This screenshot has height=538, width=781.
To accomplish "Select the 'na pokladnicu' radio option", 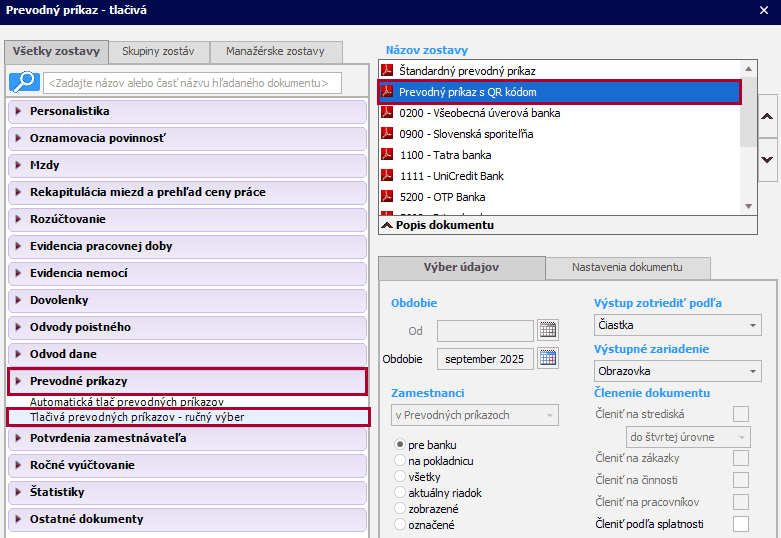I will coord(401,460).
